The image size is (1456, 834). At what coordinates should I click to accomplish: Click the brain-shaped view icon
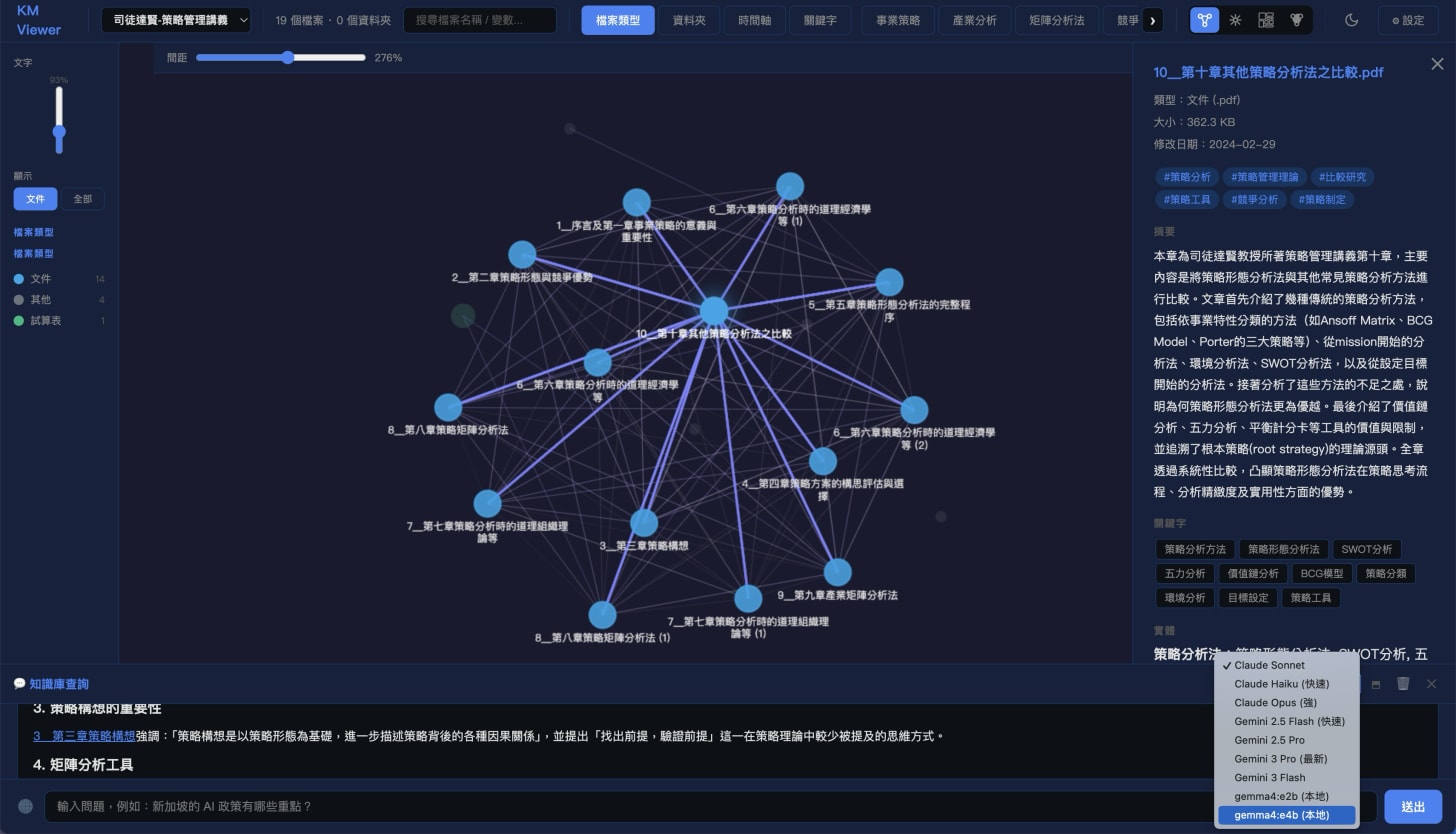pyautogui.click(x=1296, y=20)
